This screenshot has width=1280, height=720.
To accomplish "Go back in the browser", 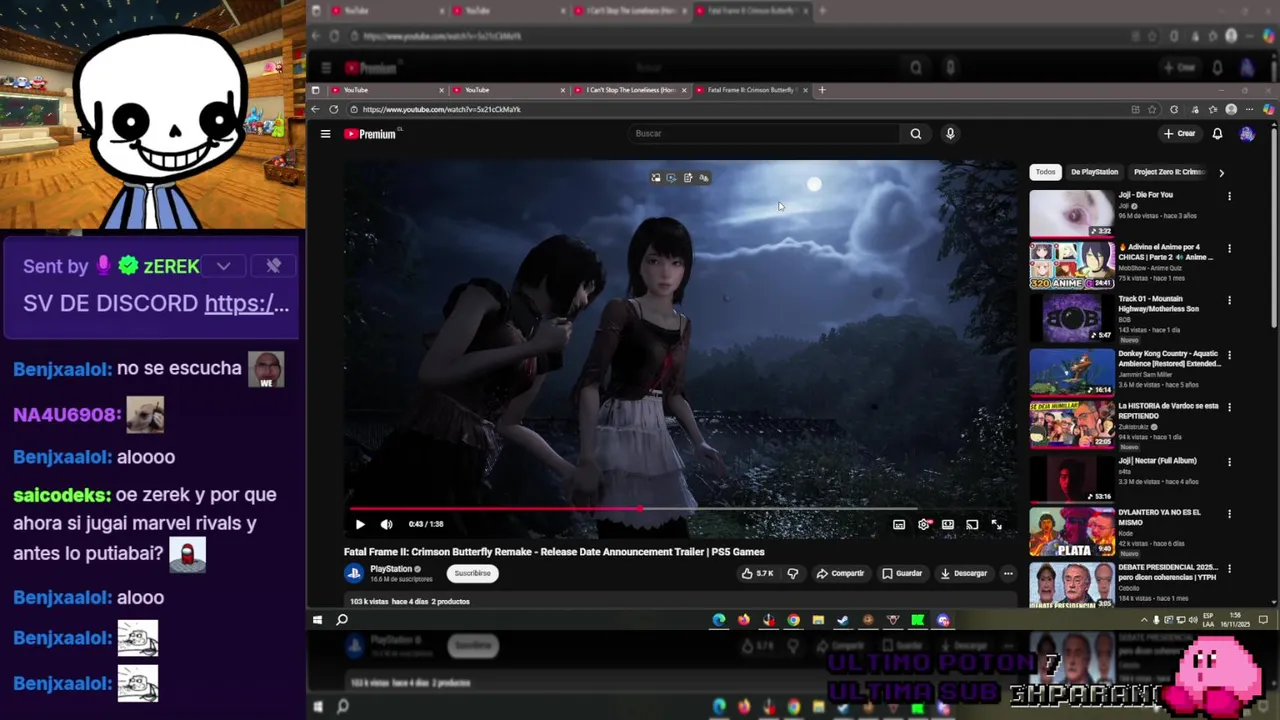I will pyautogui.click(x=316, y=109).
